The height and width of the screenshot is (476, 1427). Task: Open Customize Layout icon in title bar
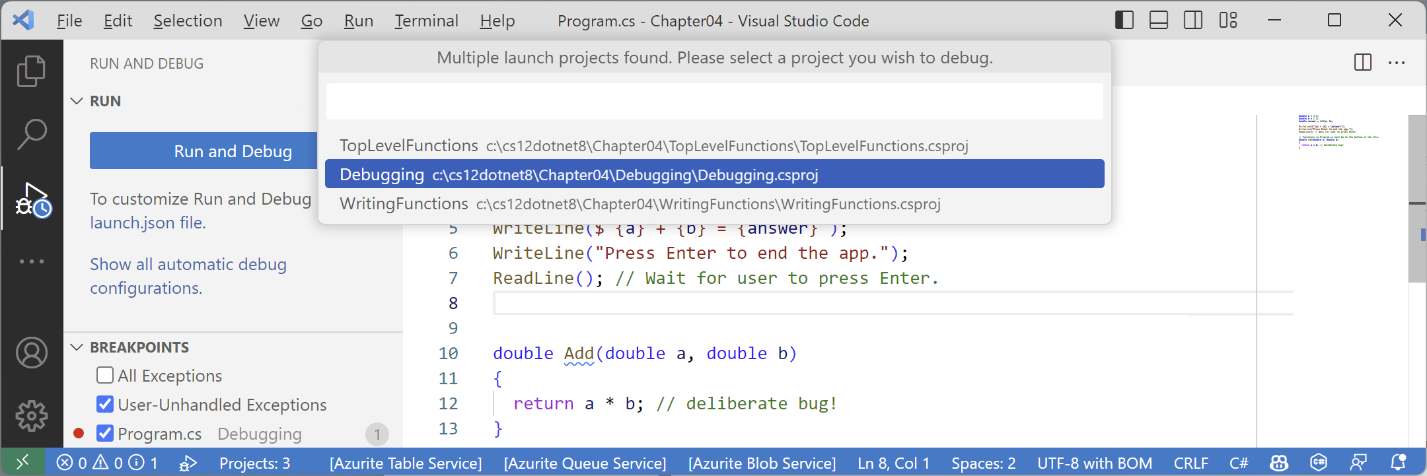1227,20
